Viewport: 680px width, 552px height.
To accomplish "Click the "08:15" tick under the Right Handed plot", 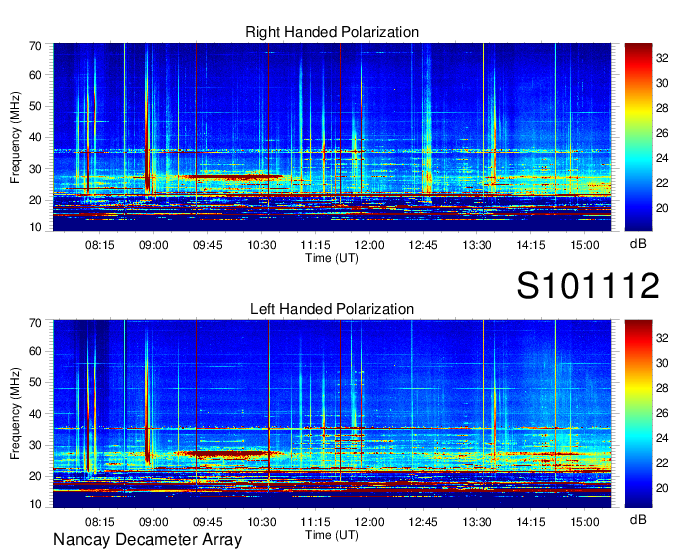I will 100,245.
